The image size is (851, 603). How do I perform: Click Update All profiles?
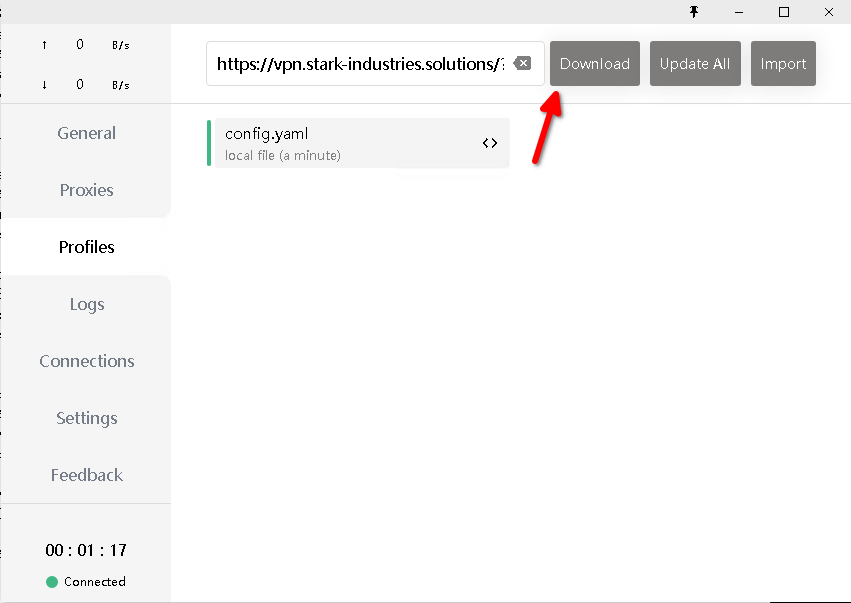[x=695, y=64]
